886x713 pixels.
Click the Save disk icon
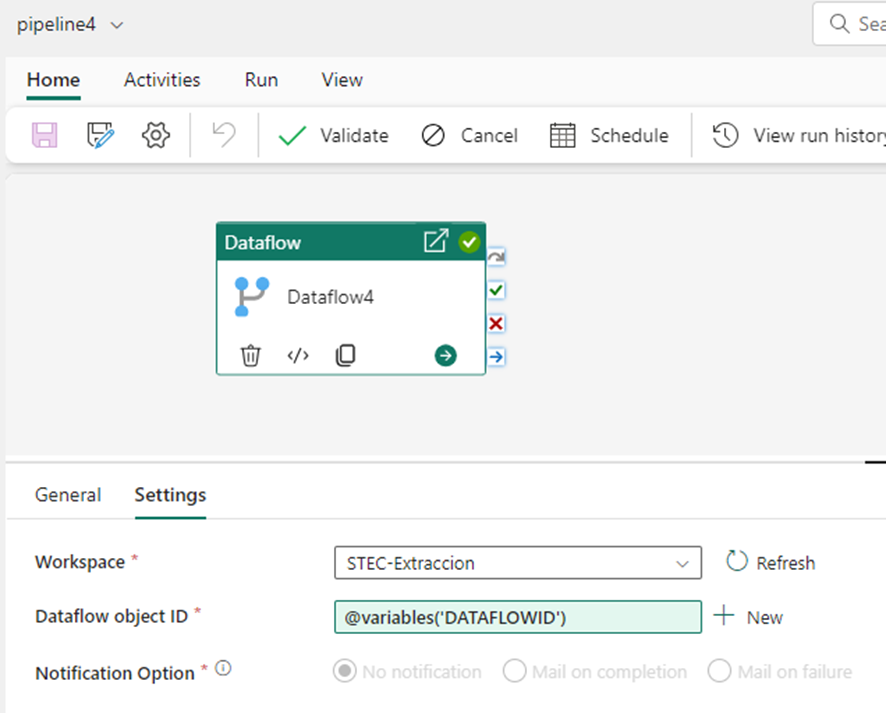(44, 136)
